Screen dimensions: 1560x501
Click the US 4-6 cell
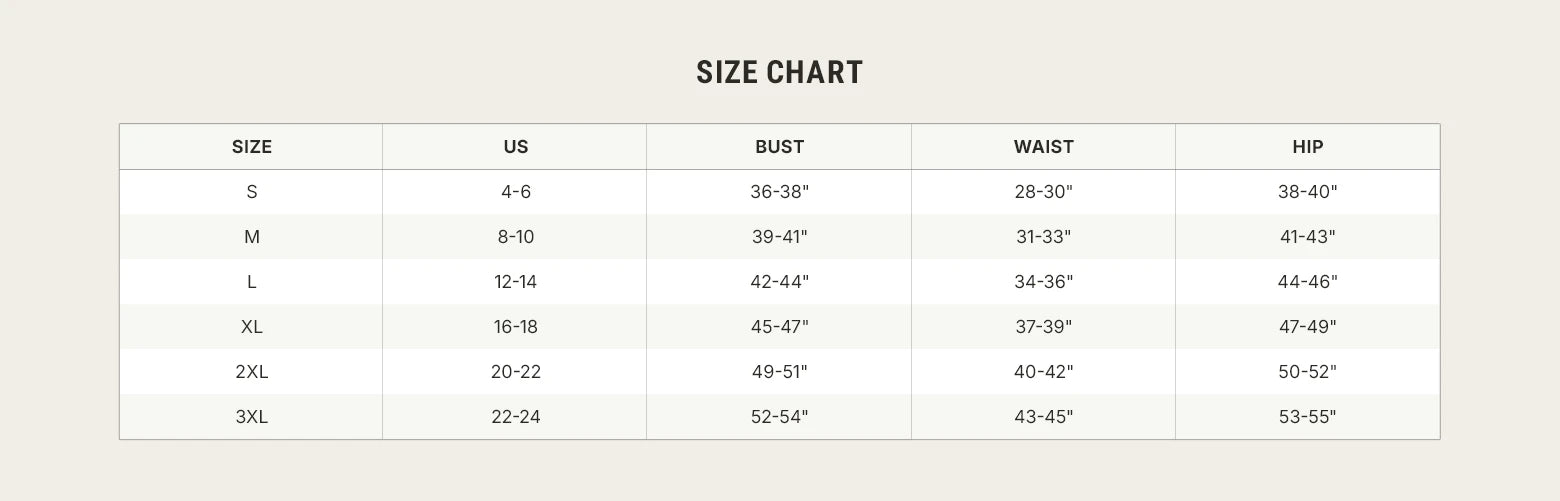click(x=516, y=192)
